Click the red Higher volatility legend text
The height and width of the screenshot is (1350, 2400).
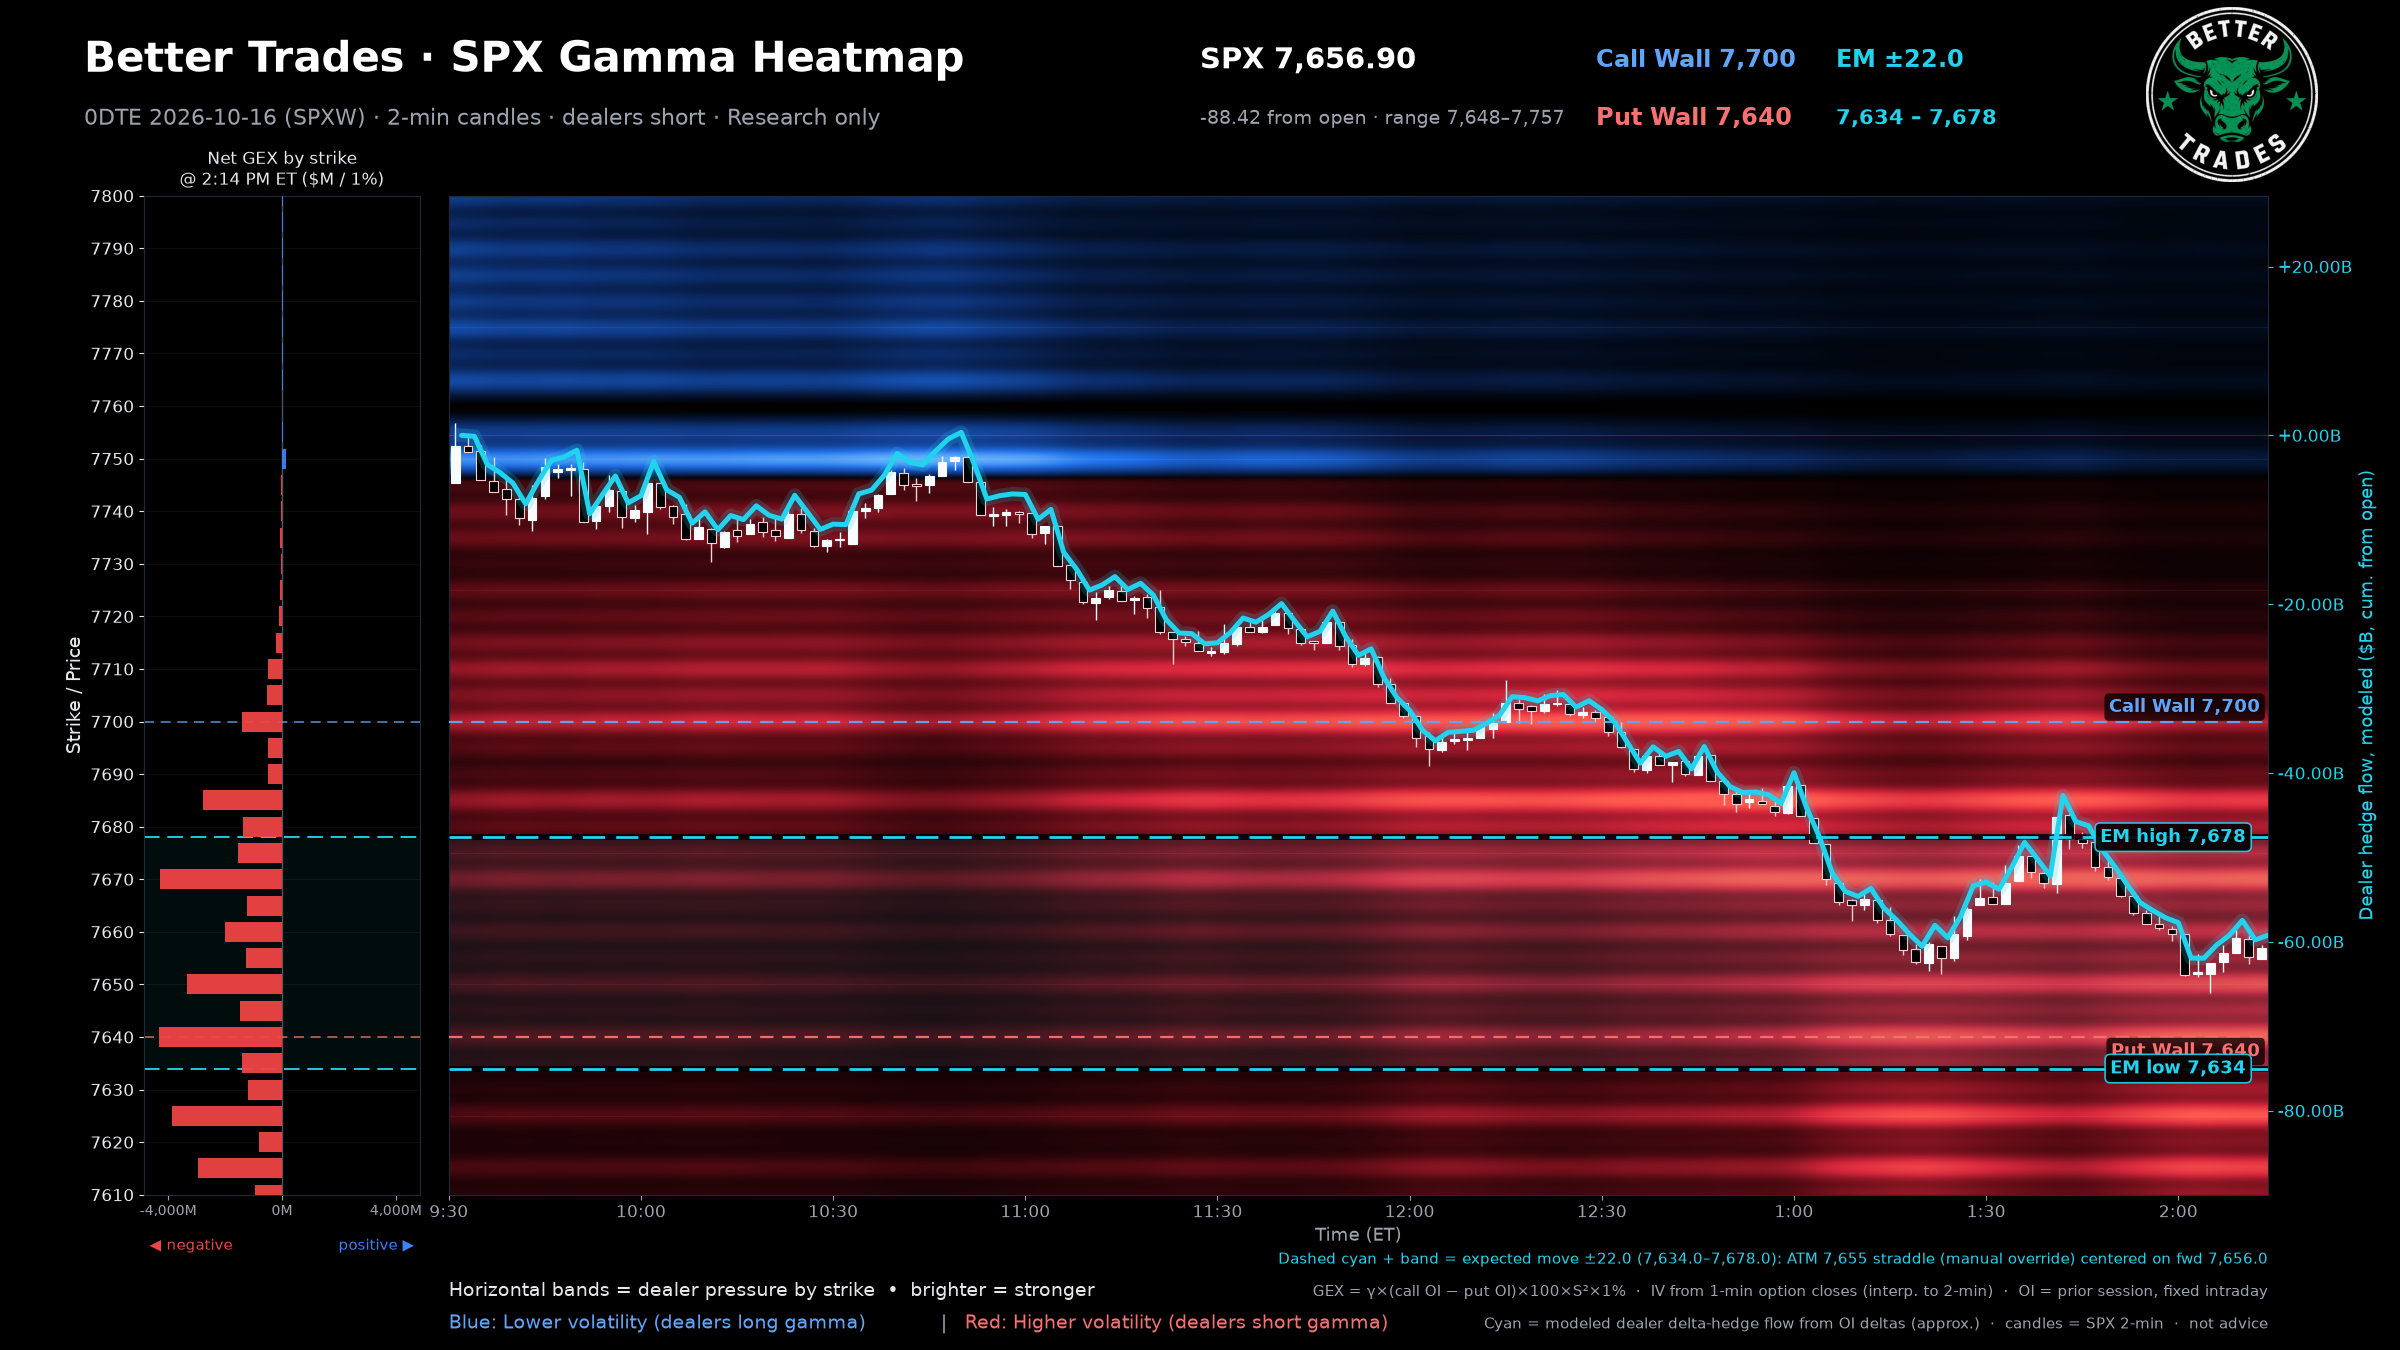[1176, 1322]
